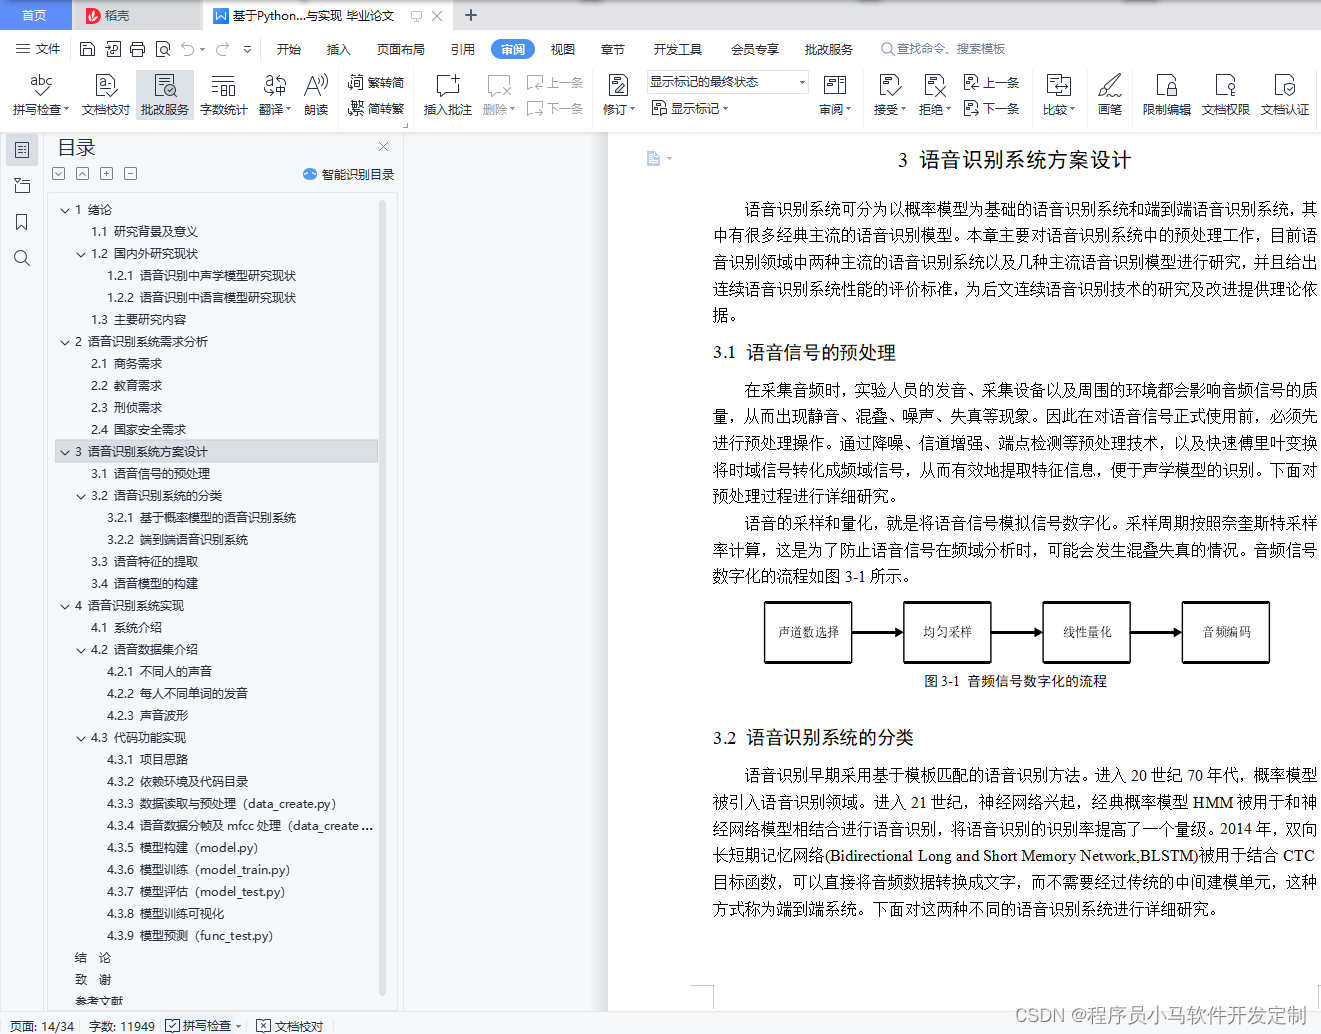The width and height of the screenshot is (1321, 1034).
Task: Open the 显示标记的最终状态 dropdown
Action: 727,82
